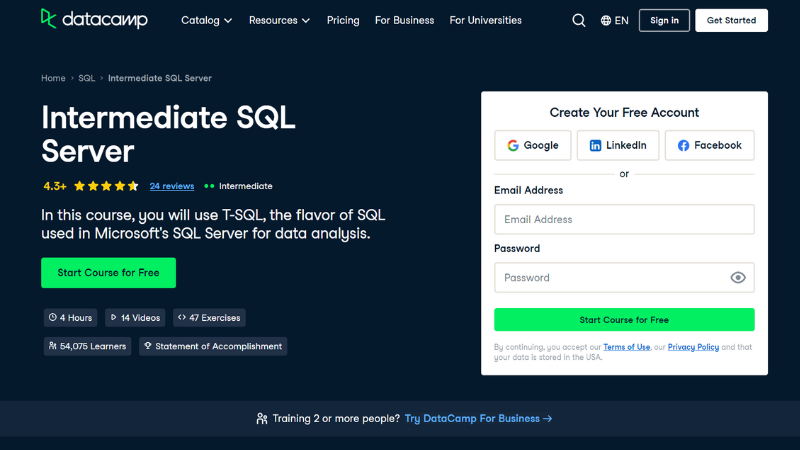Click the people icon beside Training text

click(262, 418)
